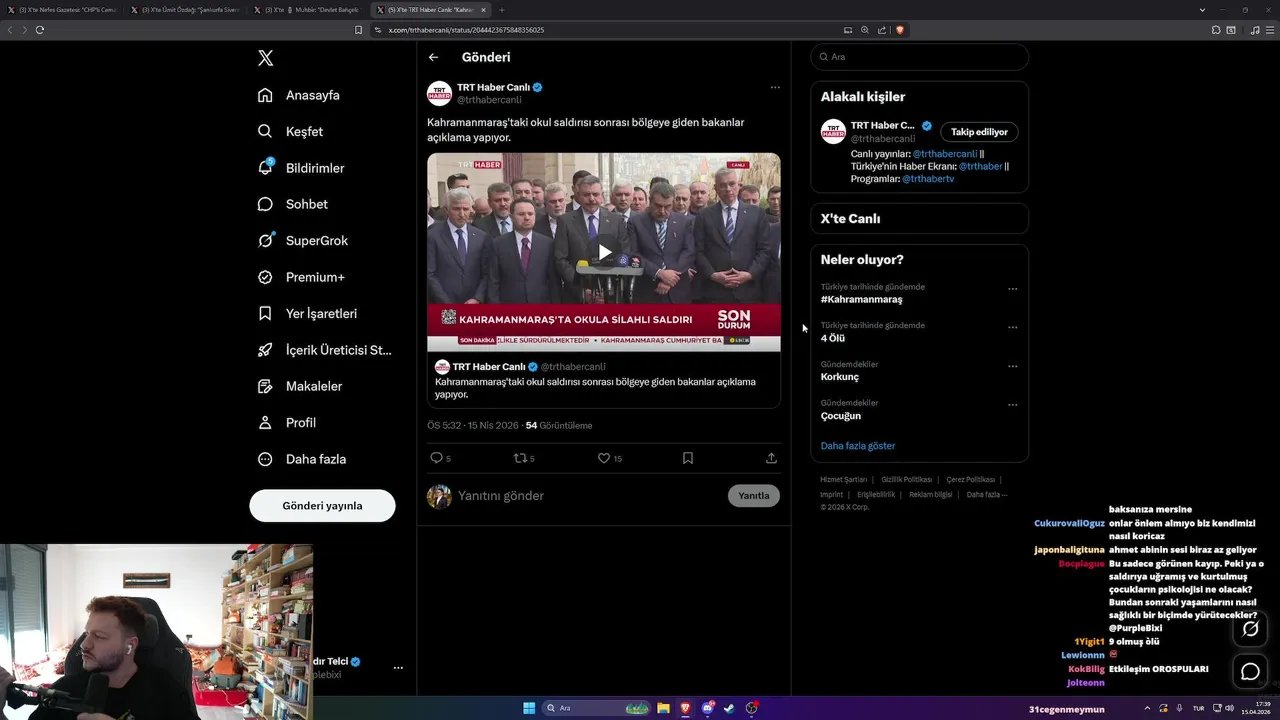
Task: Click Daha fazla göster link
Action: coord(858,446)
